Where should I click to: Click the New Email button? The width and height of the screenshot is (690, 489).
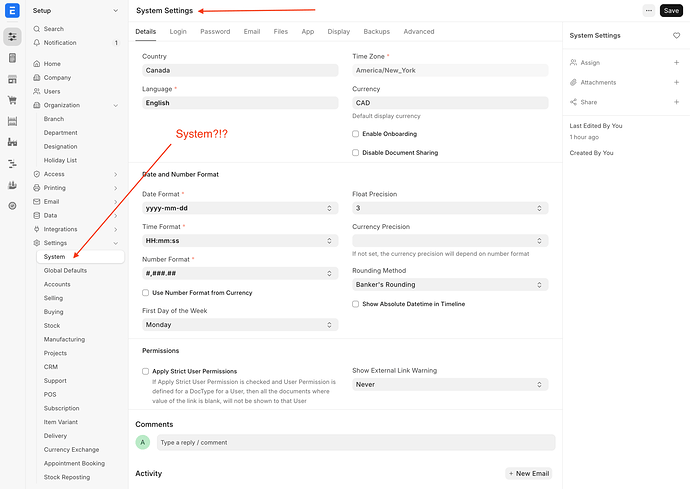coord(529,474)
